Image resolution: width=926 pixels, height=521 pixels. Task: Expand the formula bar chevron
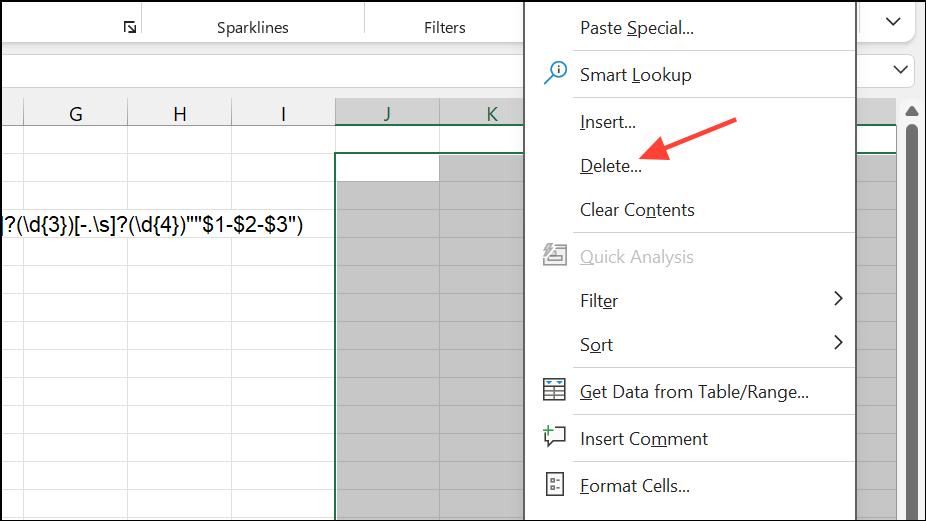tap(901, 70)
